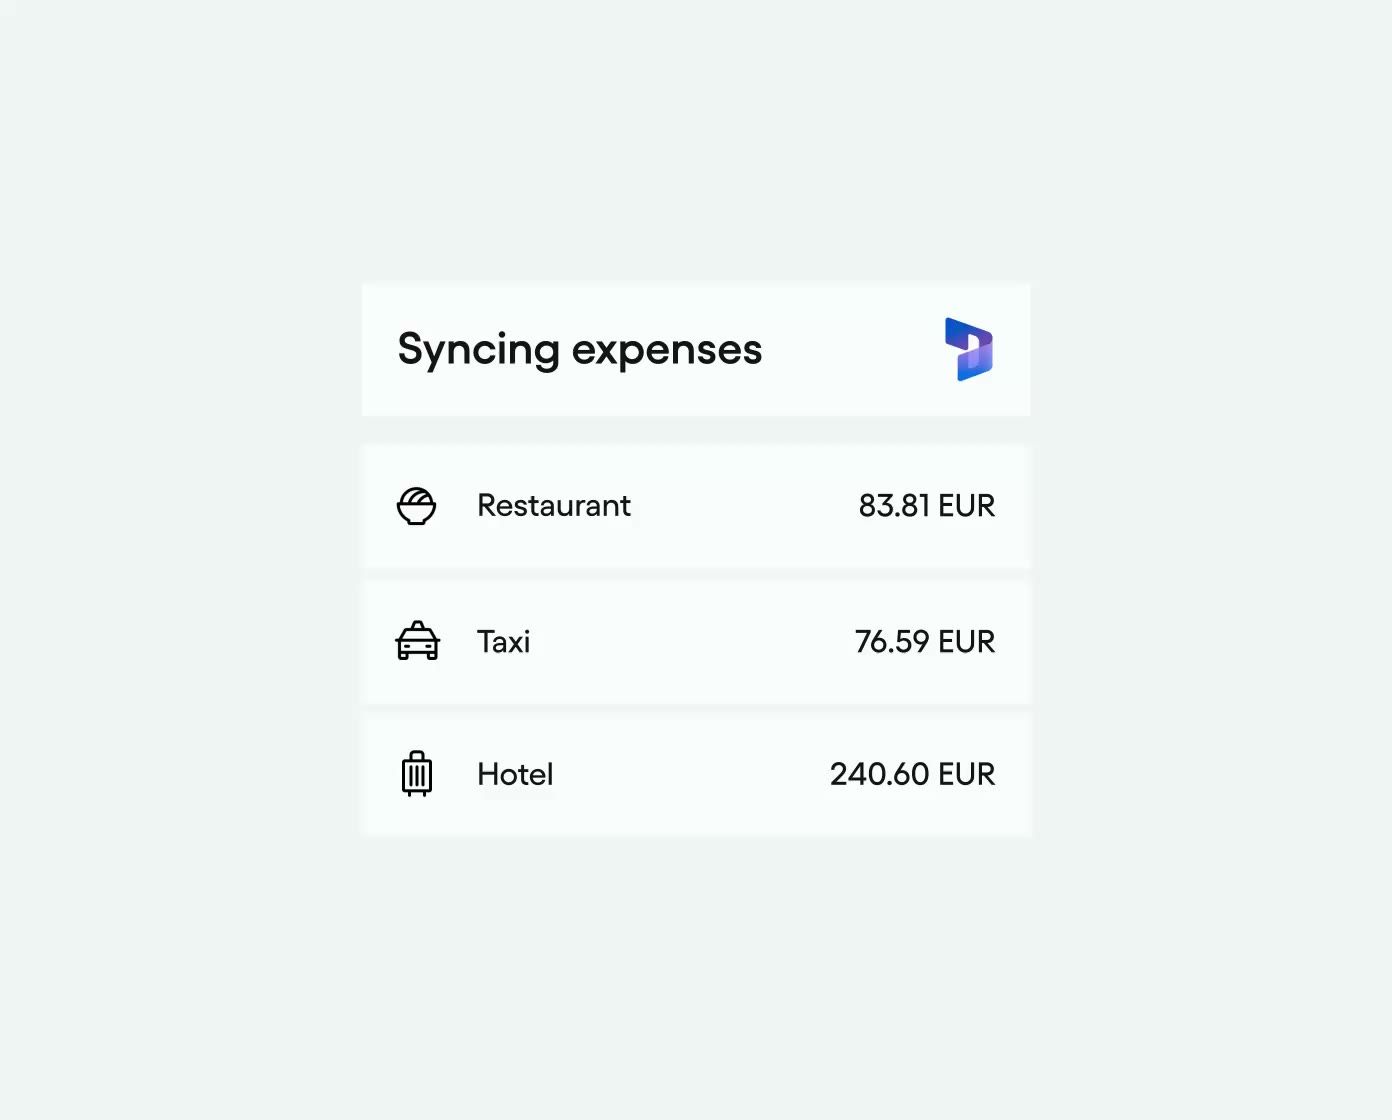This screenshot has width=1392, height=1120.
Task: Click the EUR currency code on Hotel row
Action: tap(966, 774)
